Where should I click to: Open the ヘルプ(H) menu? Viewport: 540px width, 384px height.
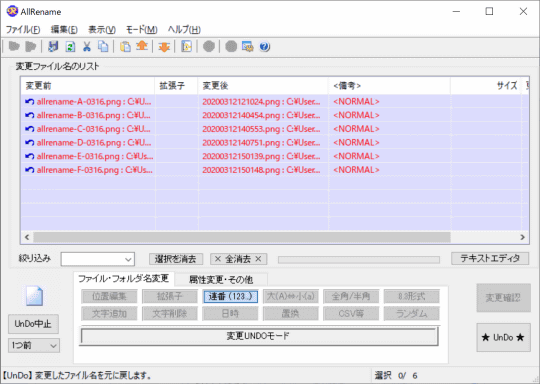(184, 30)
